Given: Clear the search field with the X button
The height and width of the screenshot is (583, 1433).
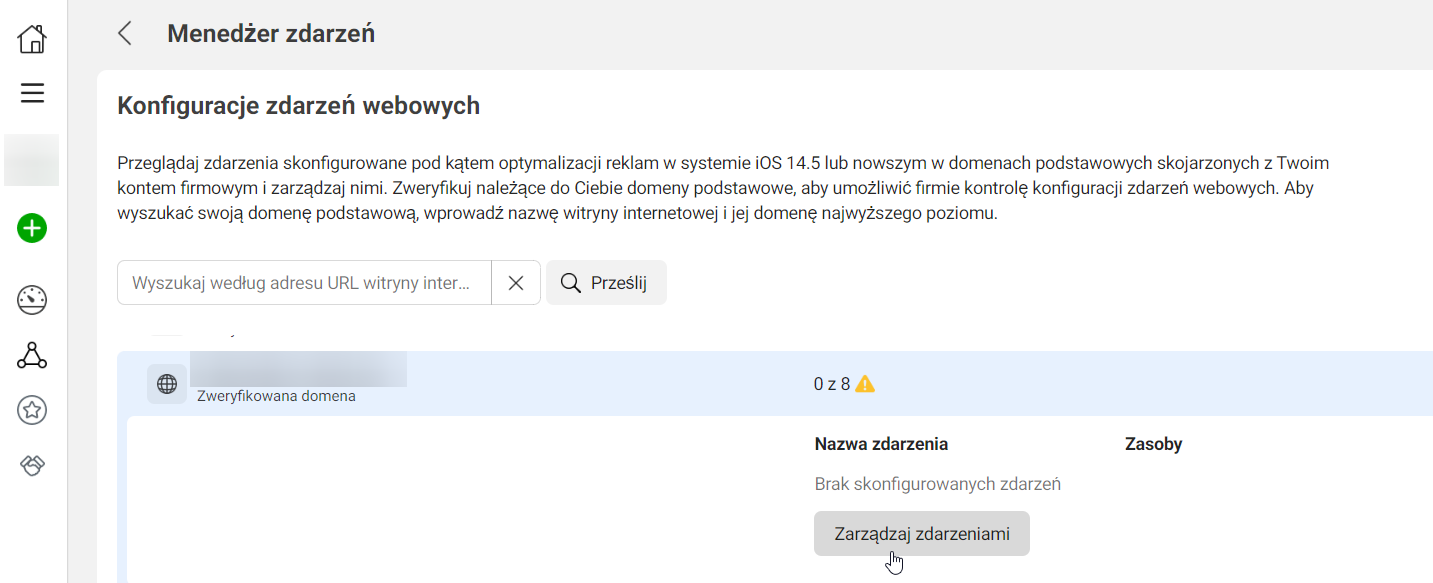Looking at the screenshot, I should coord(516,282).
